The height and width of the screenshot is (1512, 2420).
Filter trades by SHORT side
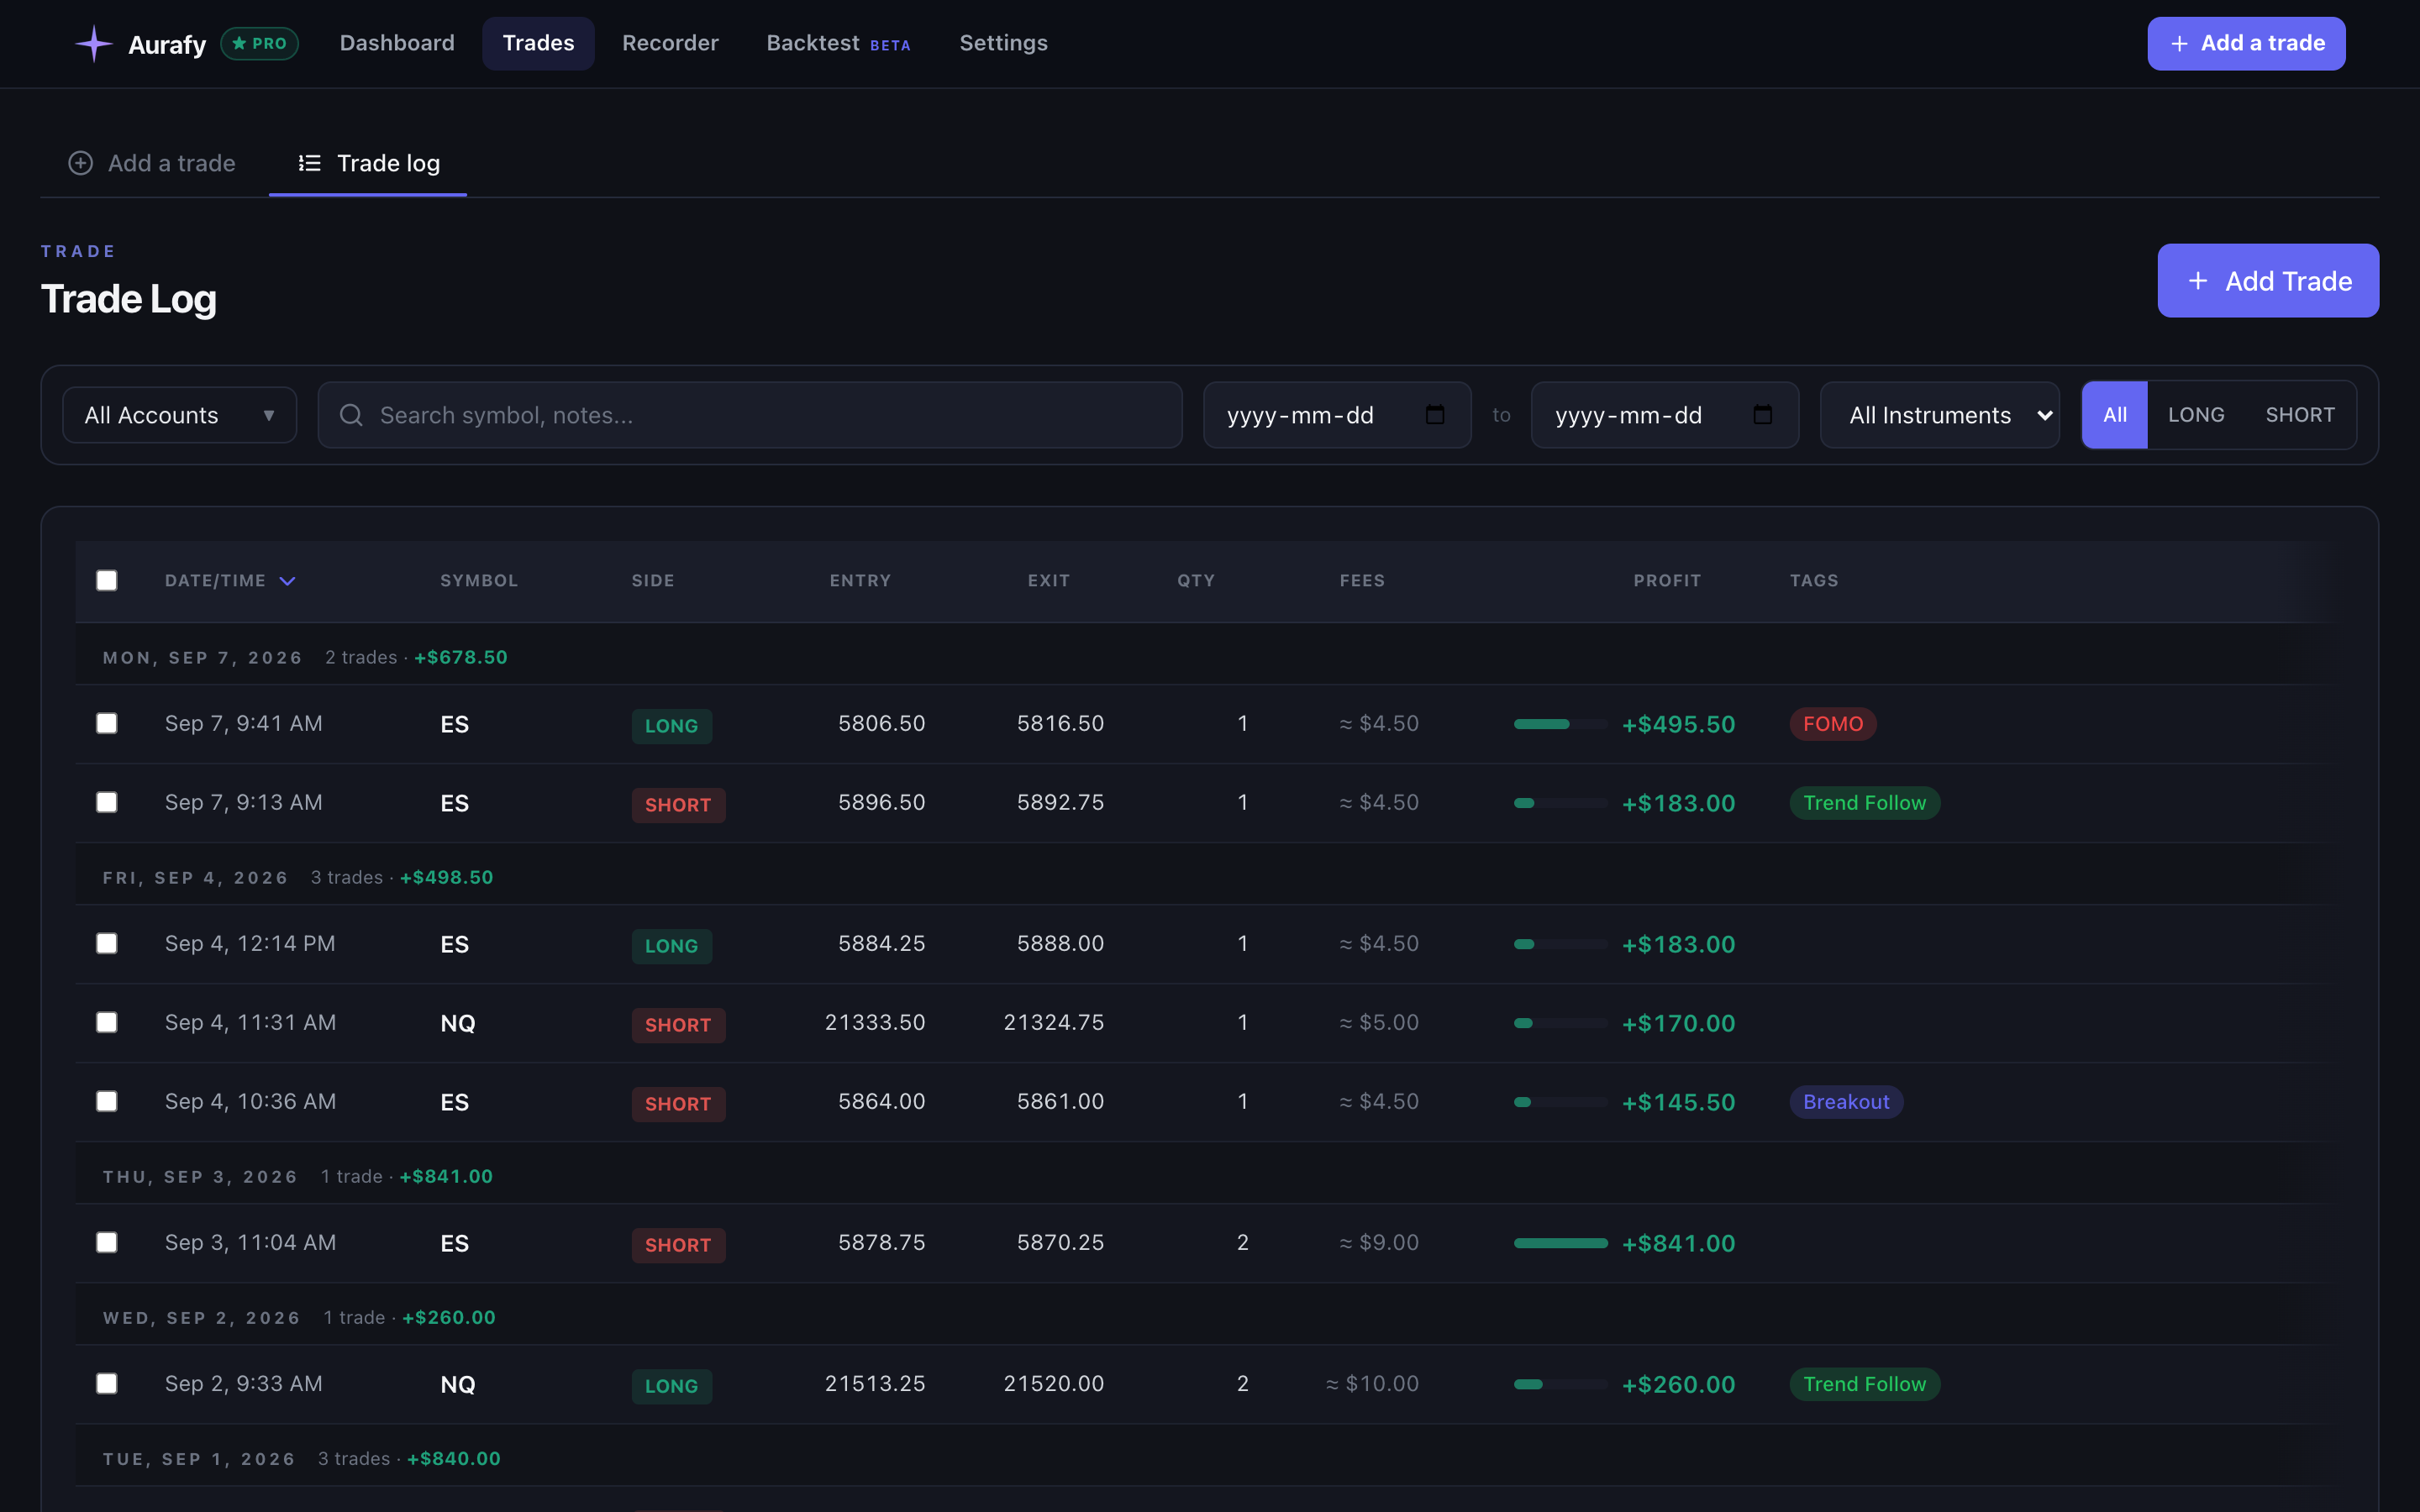pyautogui.click(x=2300, y=415)
